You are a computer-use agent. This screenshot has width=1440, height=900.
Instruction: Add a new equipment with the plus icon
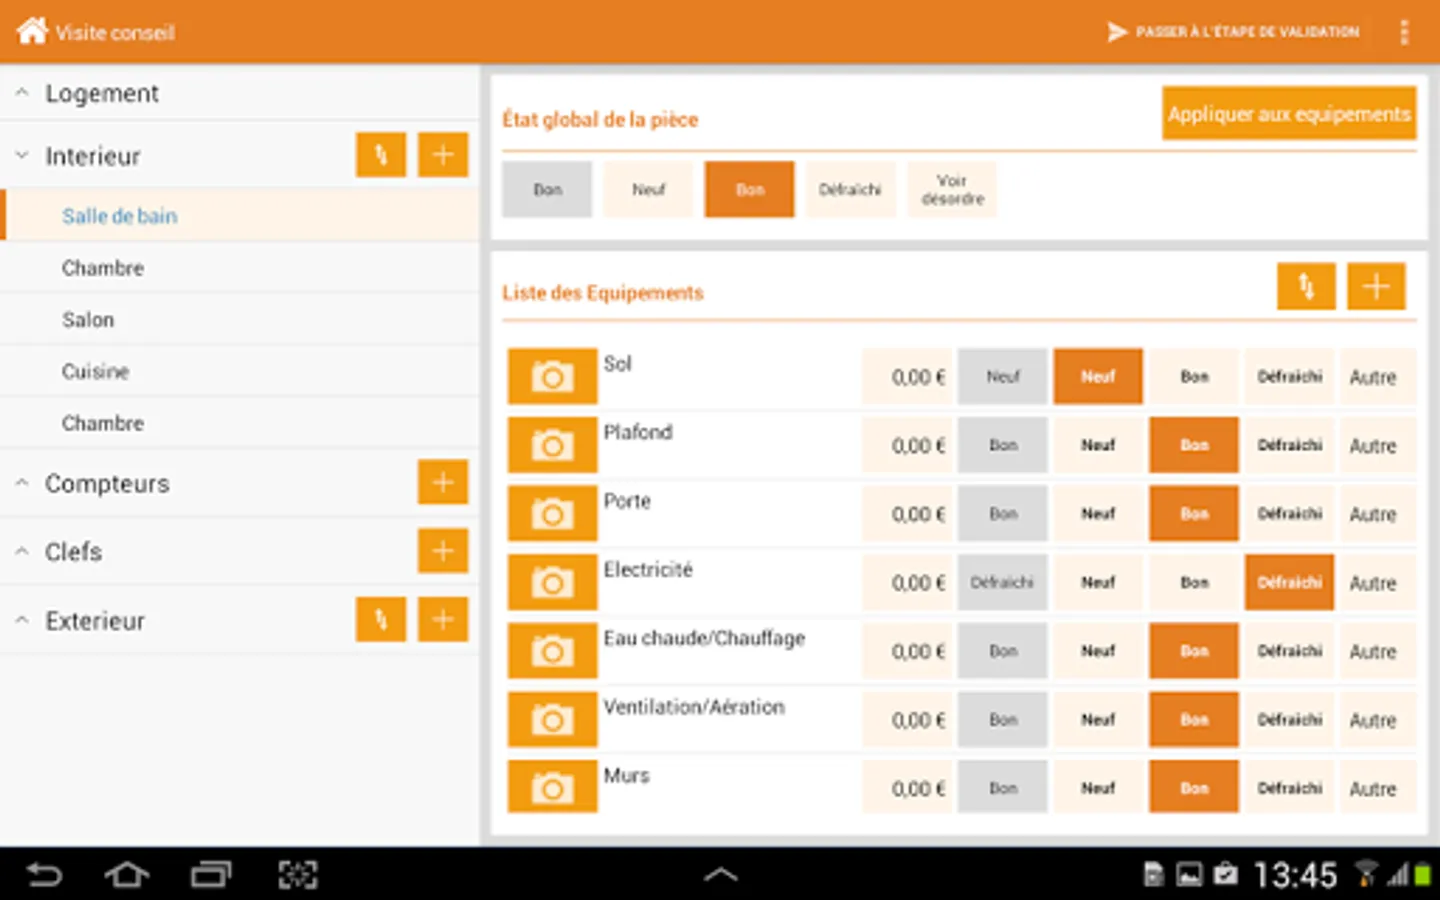point(1376,287)
